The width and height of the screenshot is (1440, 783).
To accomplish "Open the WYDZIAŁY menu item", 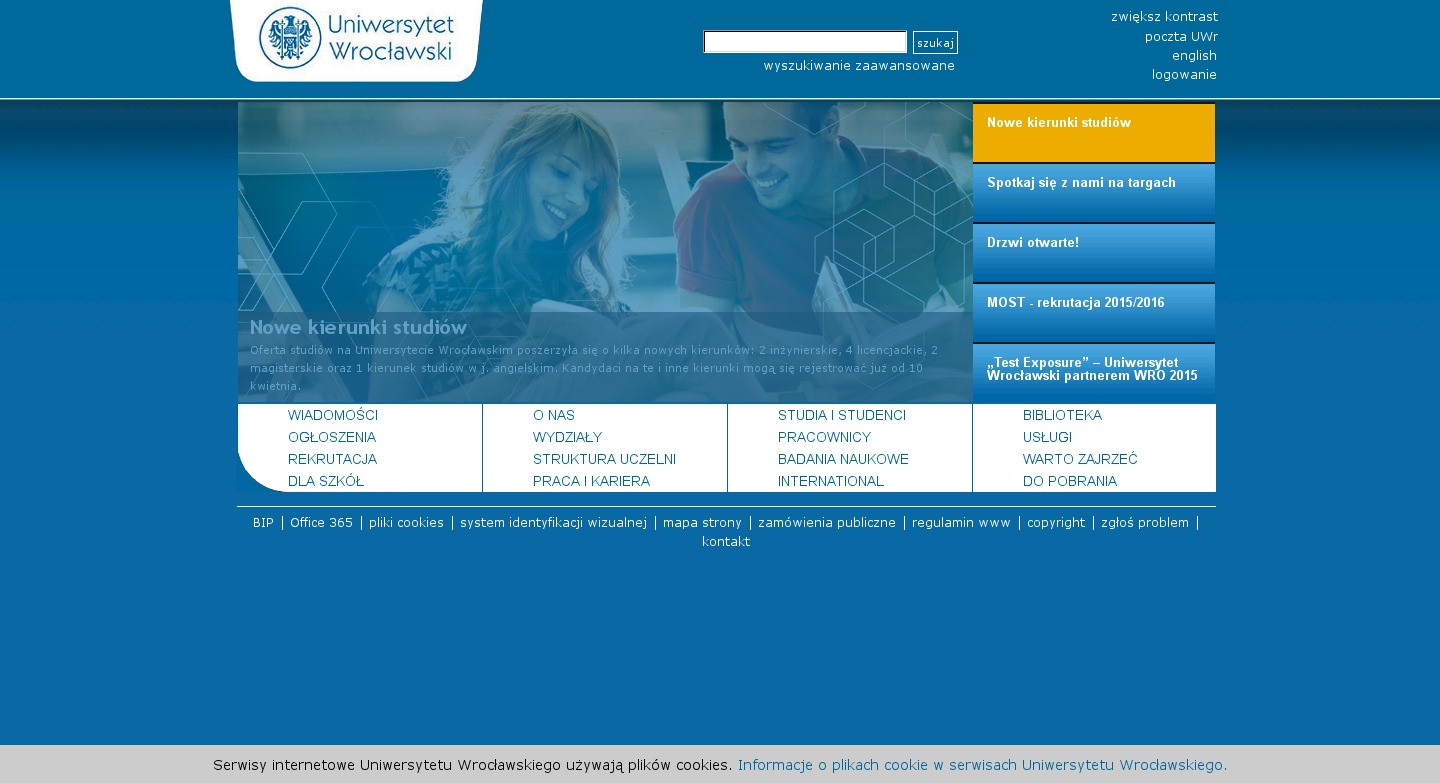I will [567, 437].
